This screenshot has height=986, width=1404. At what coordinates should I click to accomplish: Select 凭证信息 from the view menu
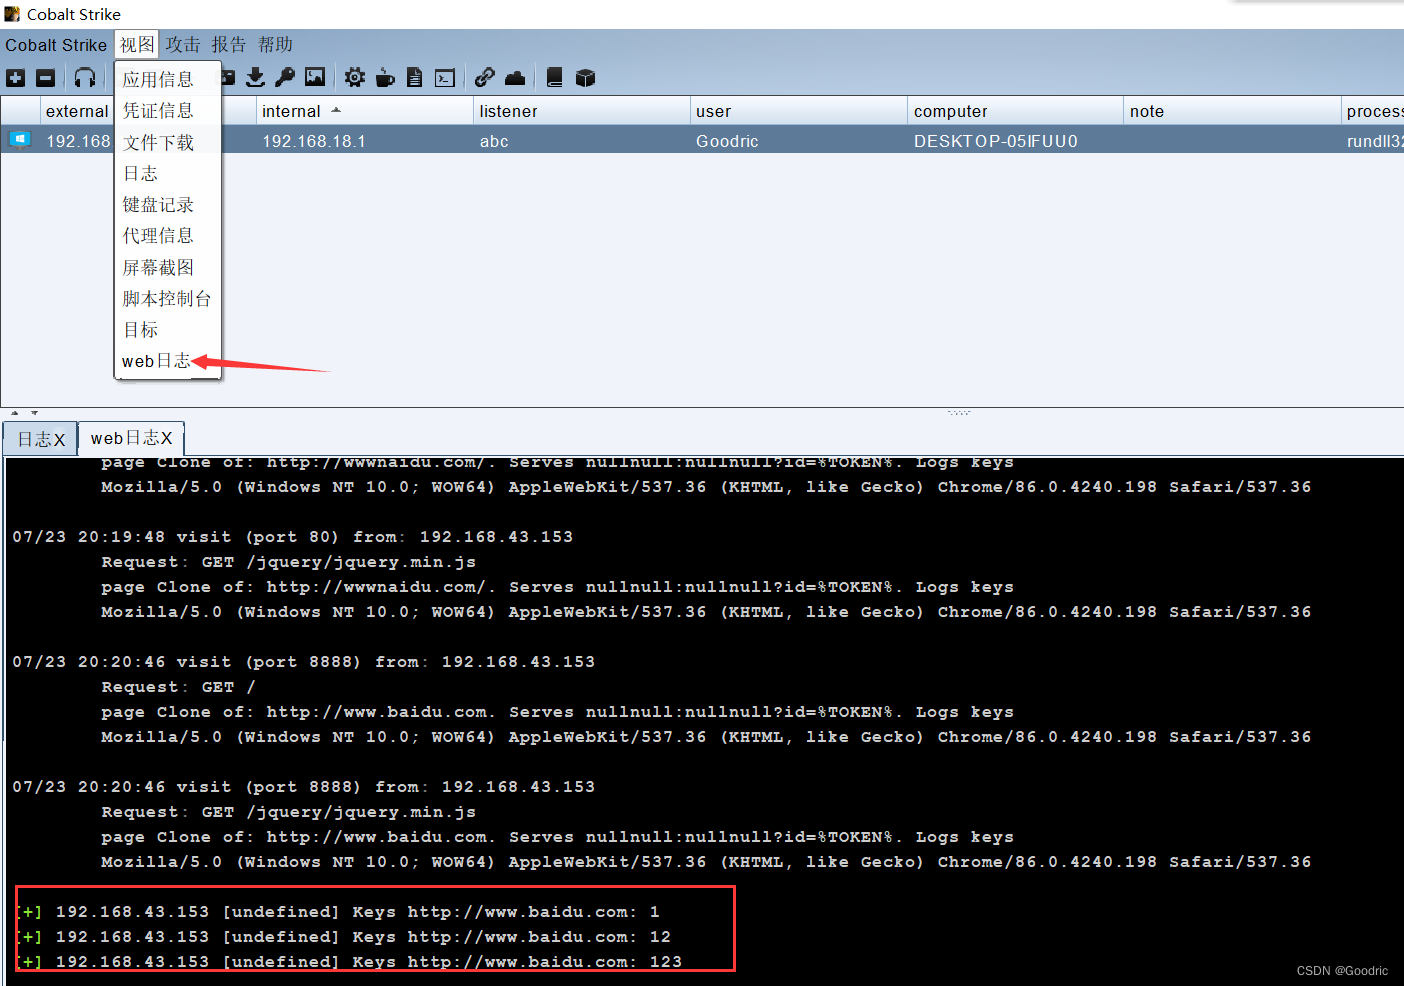[168, 110]
